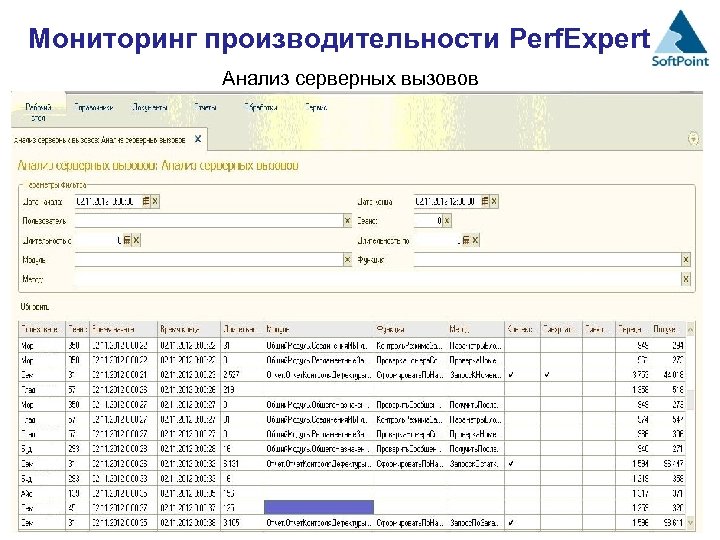
Task: Toggle the checkmark in the 3131 row
Action: pos(511,464)
